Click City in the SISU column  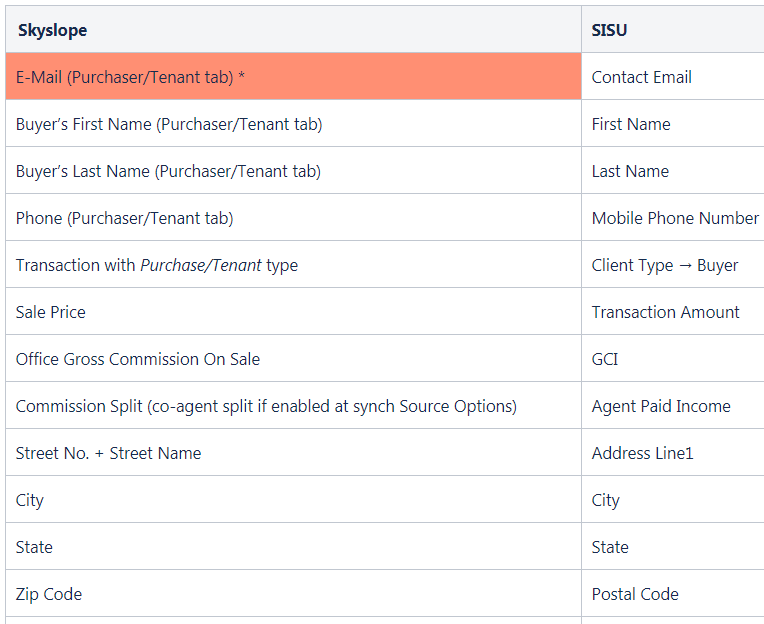click(673, 500)
